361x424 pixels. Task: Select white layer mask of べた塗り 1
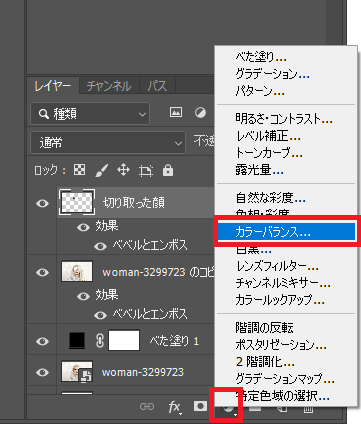[x=124, y=341]
